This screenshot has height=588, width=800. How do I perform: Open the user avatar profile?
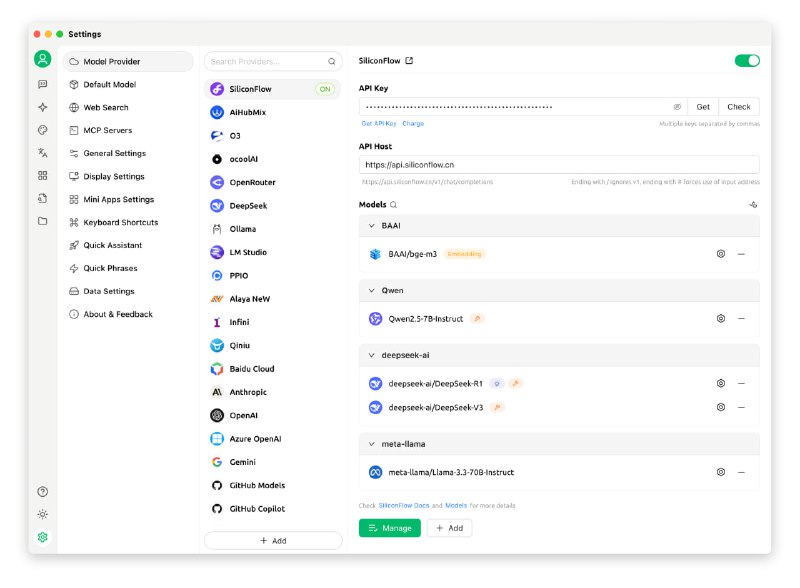tap(43, 59)
